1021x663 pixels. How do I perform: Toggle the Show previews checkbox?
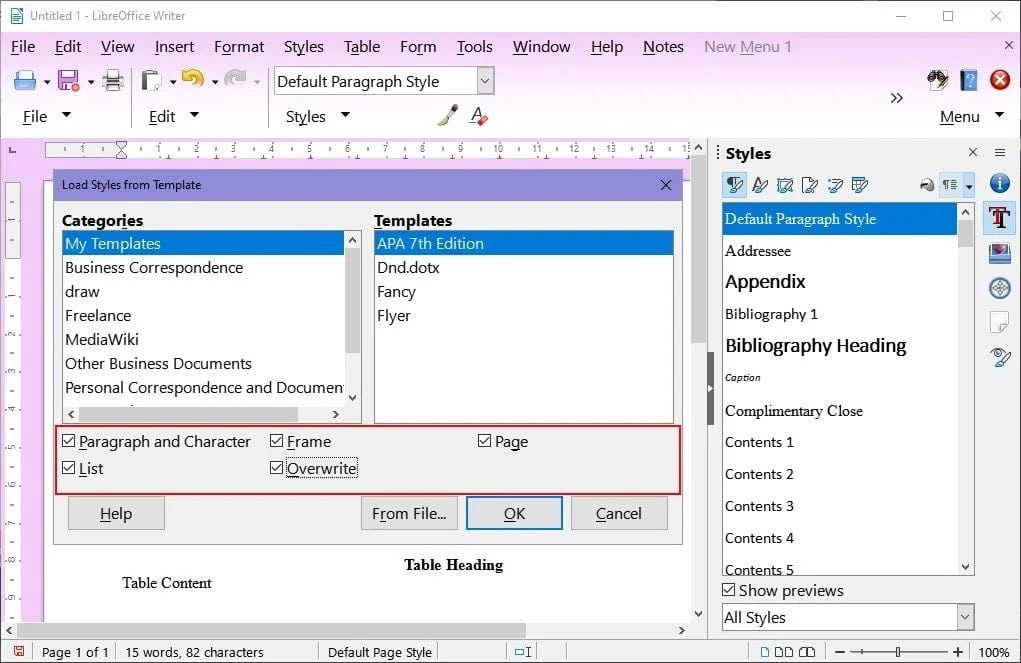(729, 590)
